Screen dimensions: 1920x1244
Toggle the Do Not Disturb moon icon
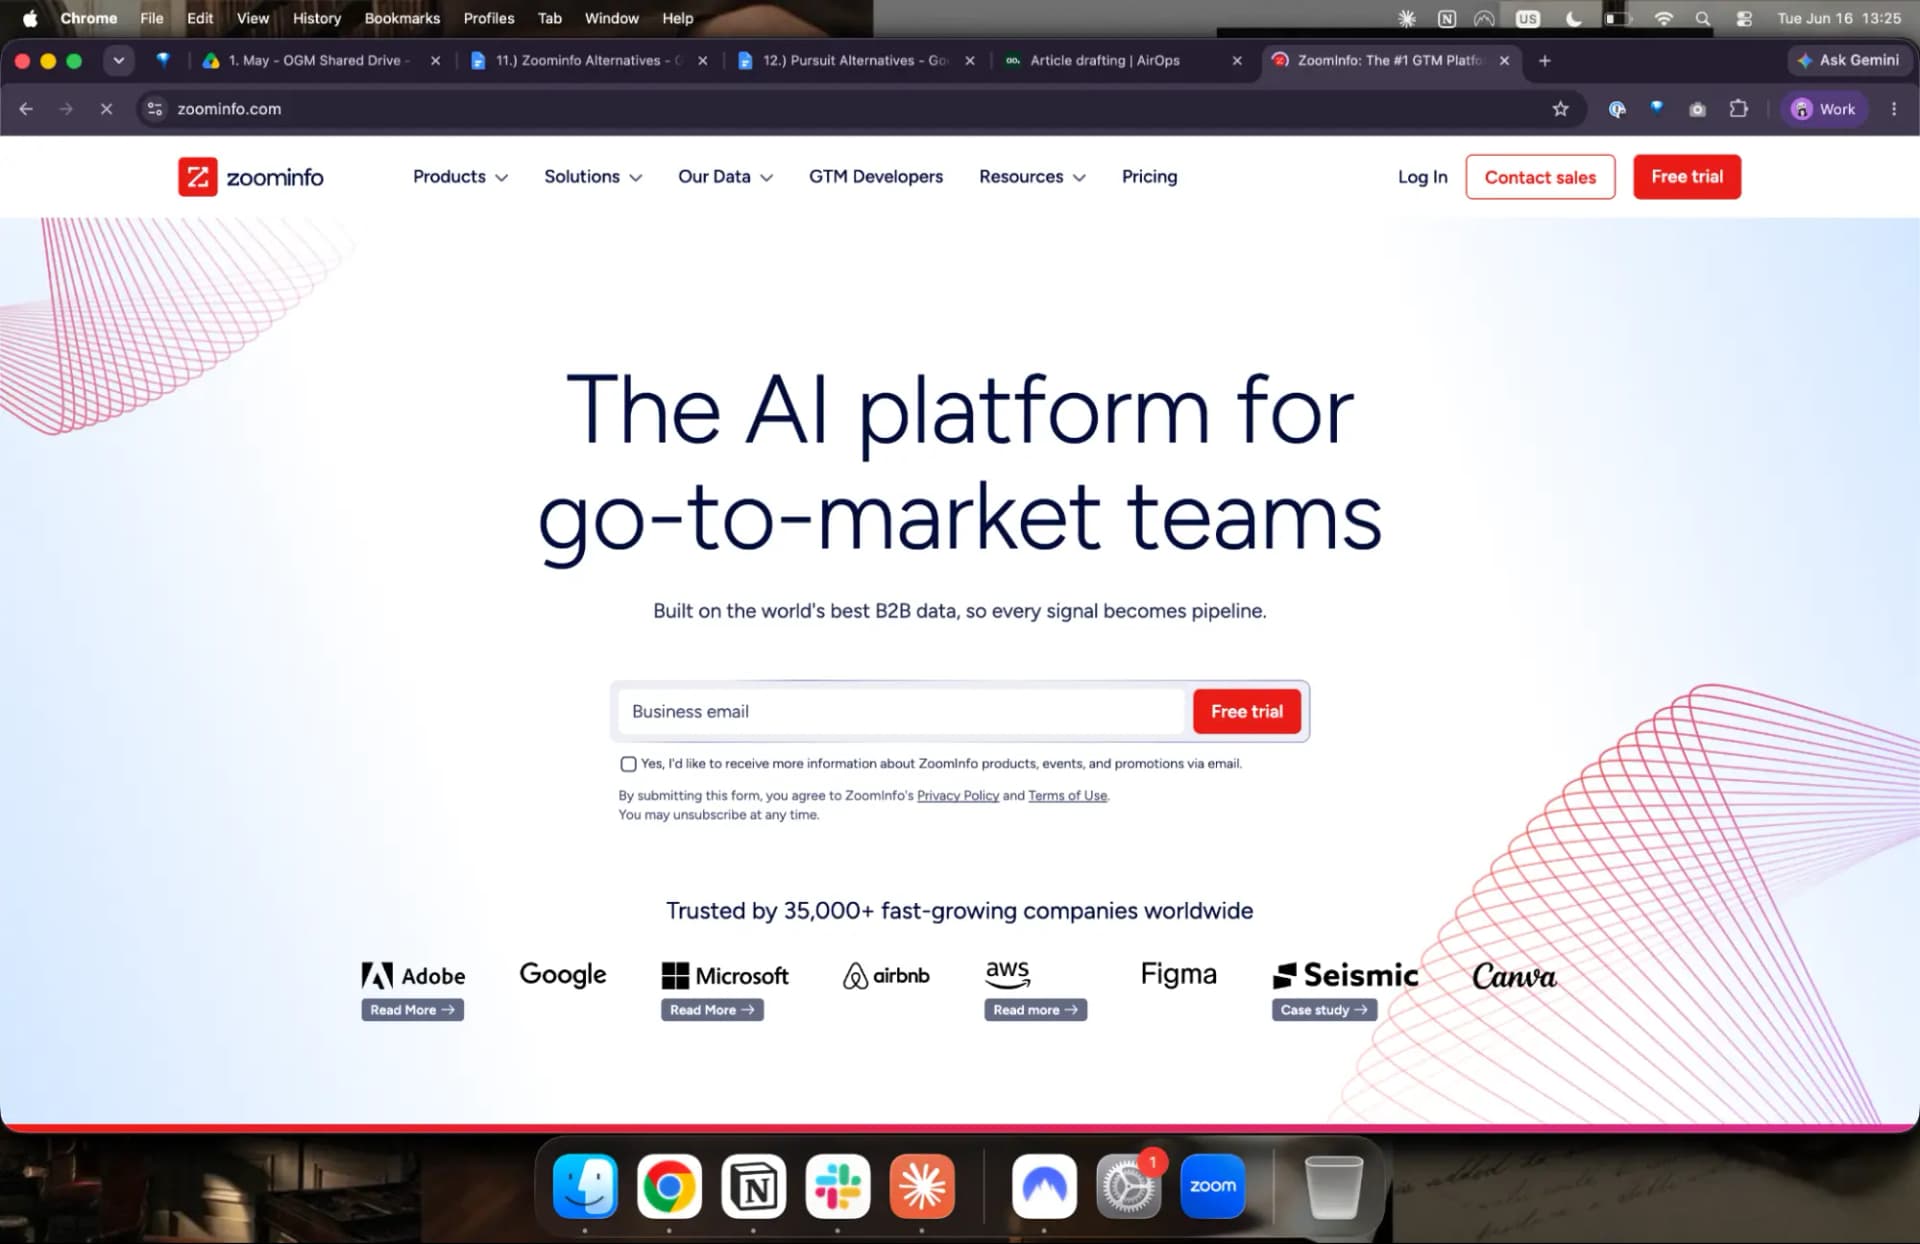coord(1573,18)
